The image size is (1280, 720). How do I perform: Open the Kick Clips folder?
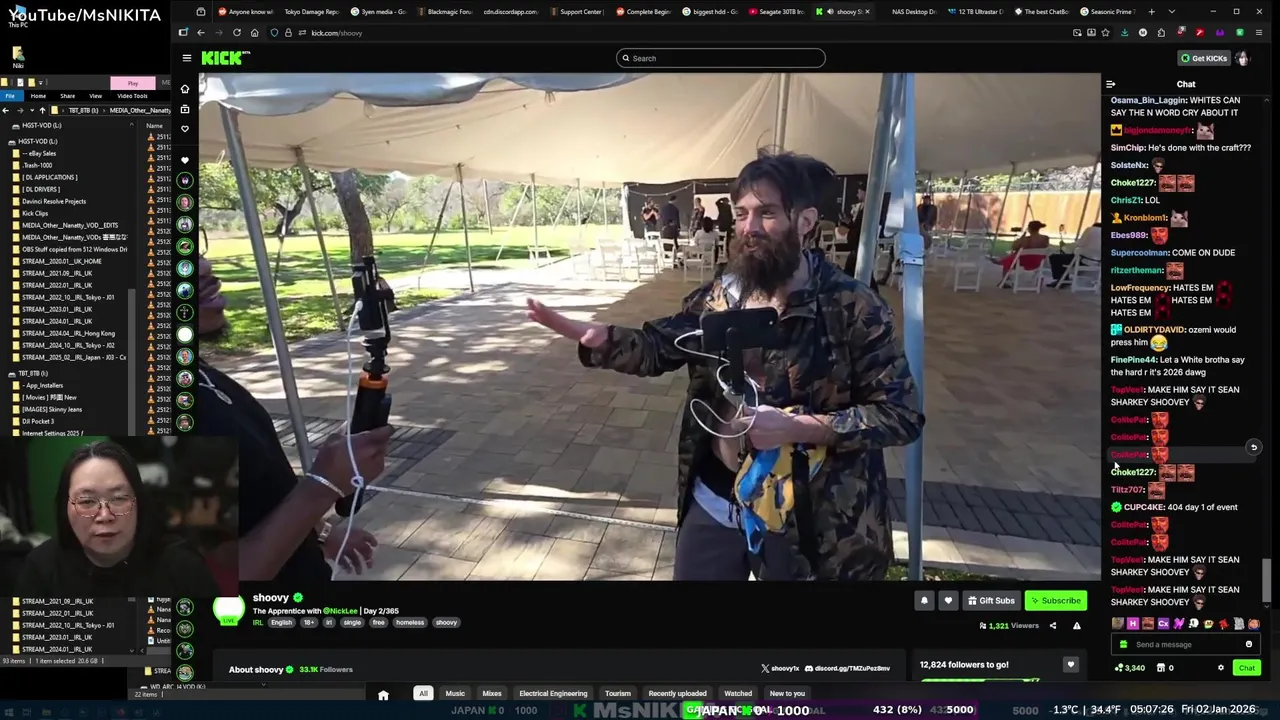[x=35, y=213]
